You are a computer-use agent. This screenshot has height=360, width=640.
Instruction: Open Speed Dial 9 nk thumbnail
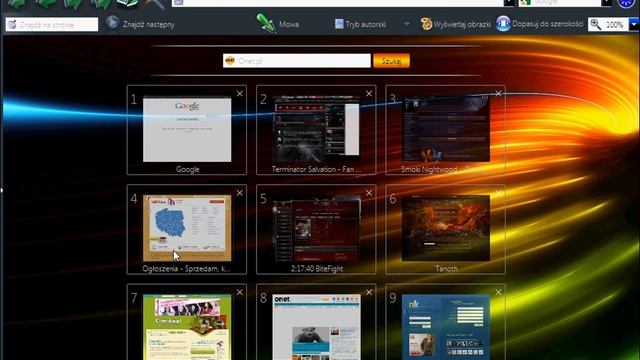click(446, 327)
